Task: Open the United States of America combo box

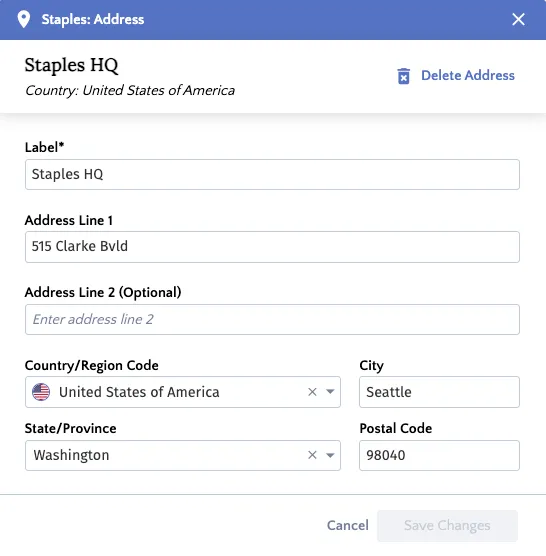Action: tap(183, 392)
